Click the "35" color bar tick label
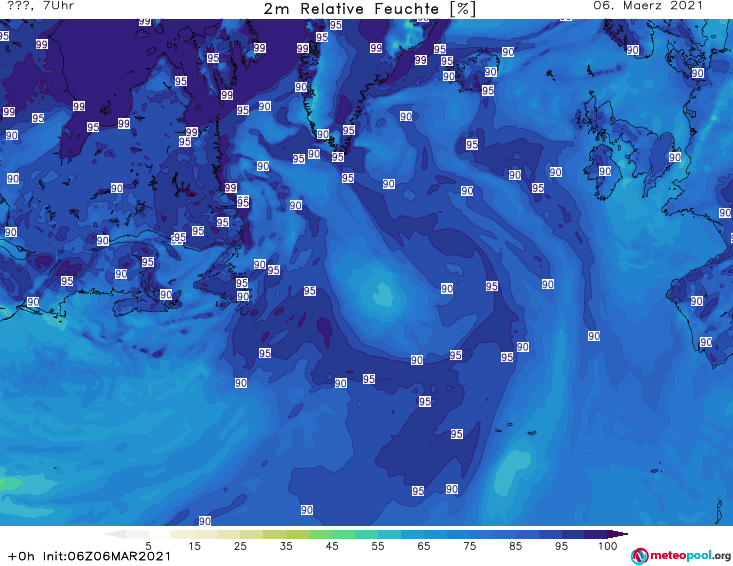733x566 pixels. click(286, 546)
